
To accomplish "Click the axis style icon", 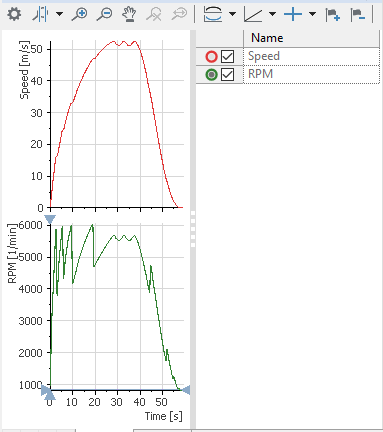I will tap(253, 14).
